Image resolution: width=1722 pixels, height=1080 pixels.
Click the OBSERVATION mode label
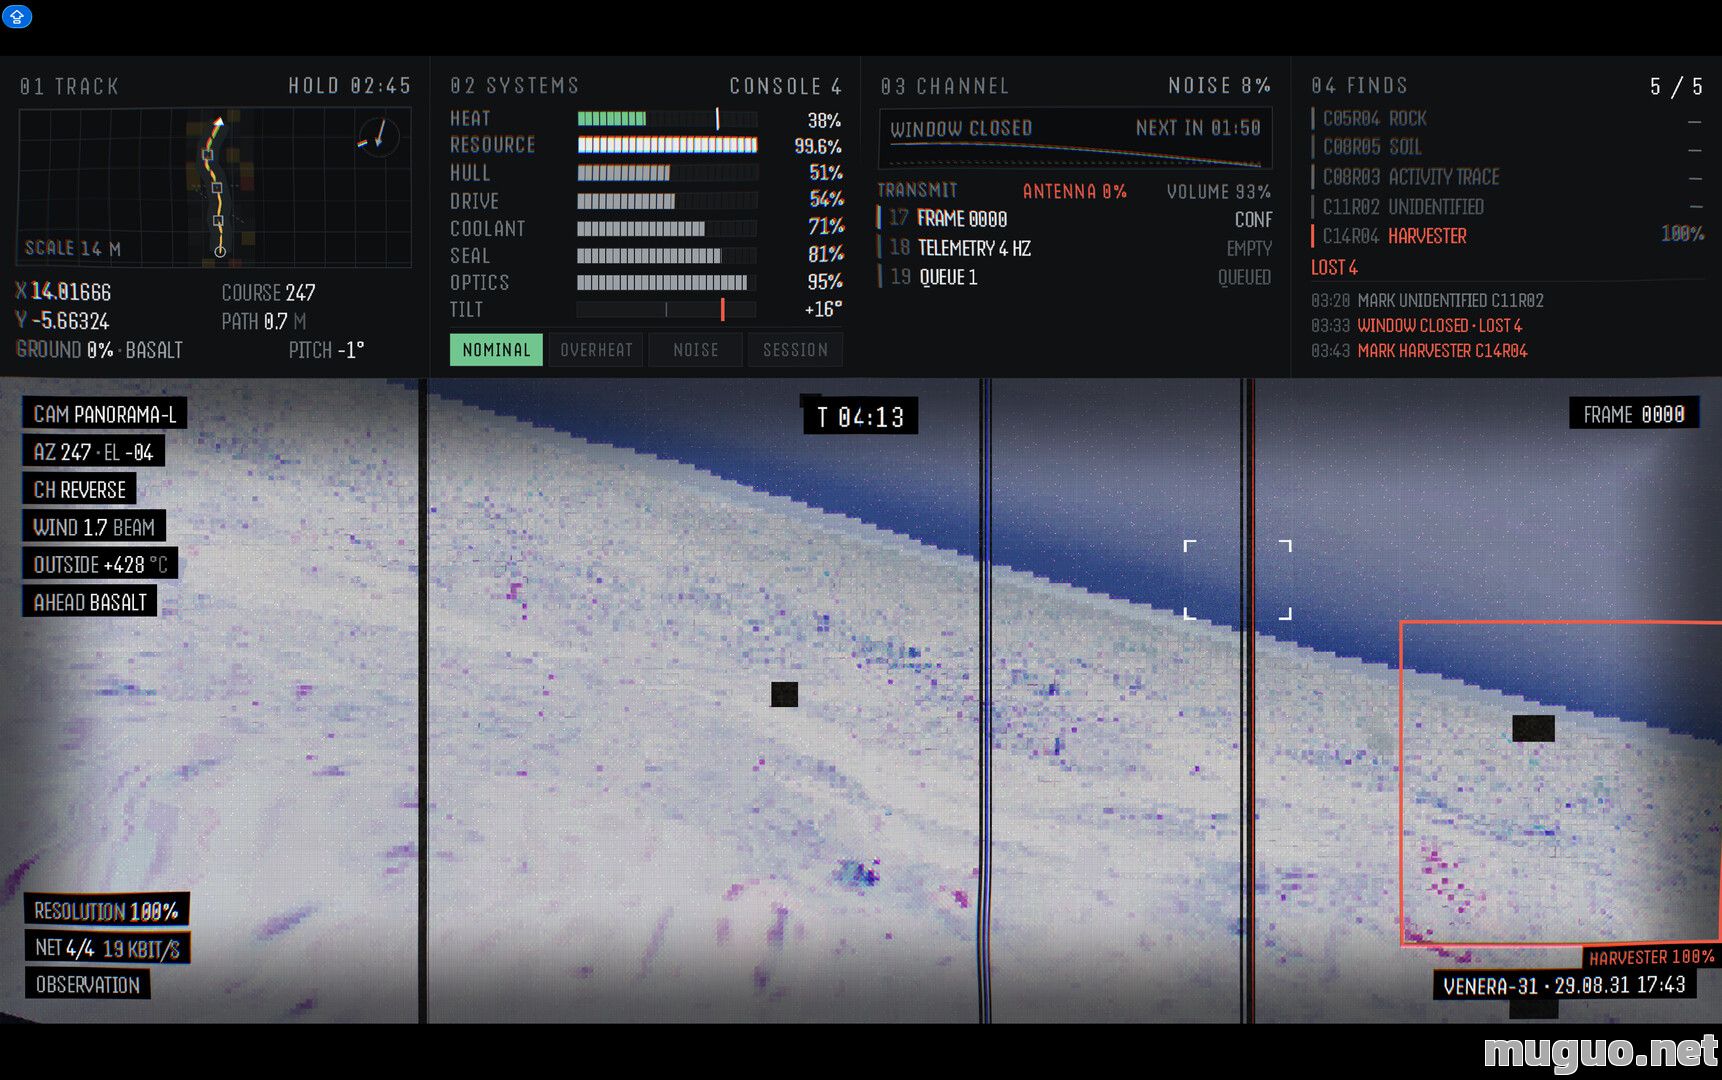click(x=88, y=985)
